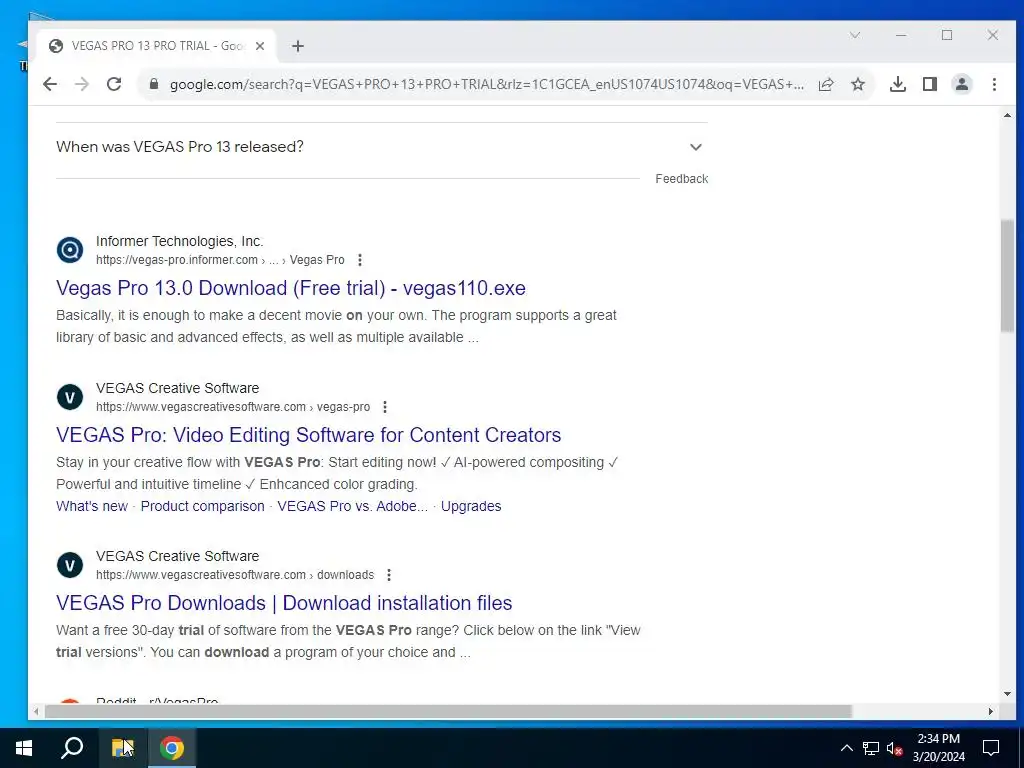Share this page using the share icon
This screenshot has width=1024, height=768.
tap(826, 84)
